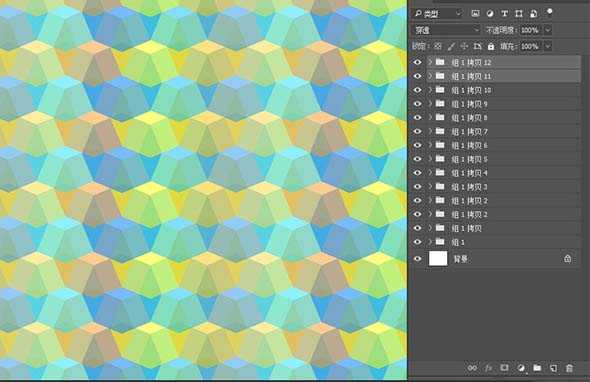Click the lock all padlock icon

(x=491, y=46)
